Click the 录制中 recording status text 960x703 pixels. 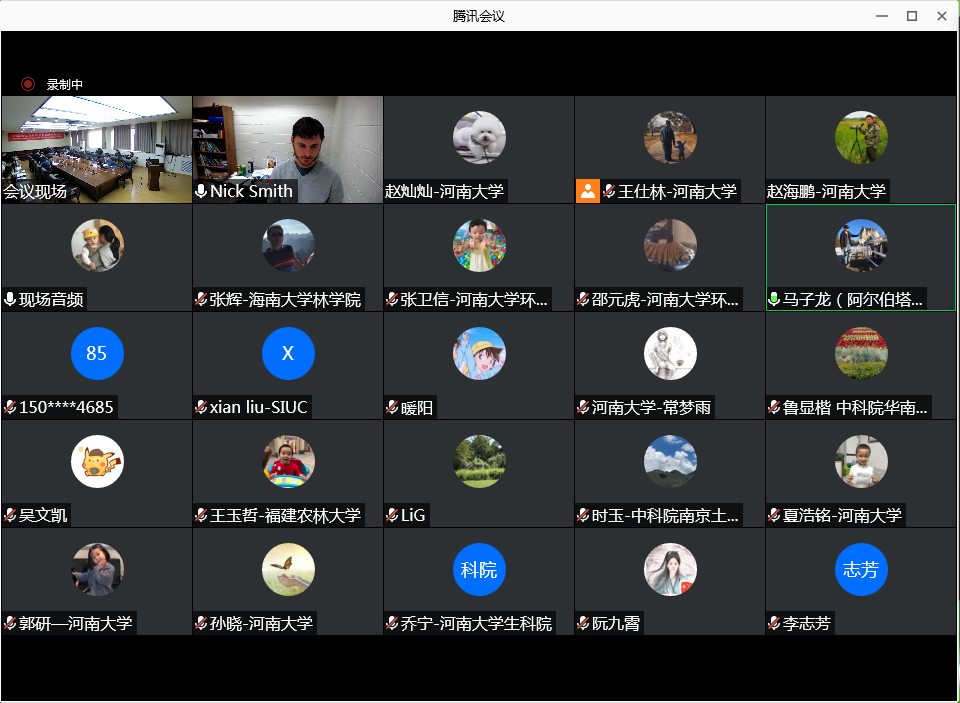[x=65, y=85]
